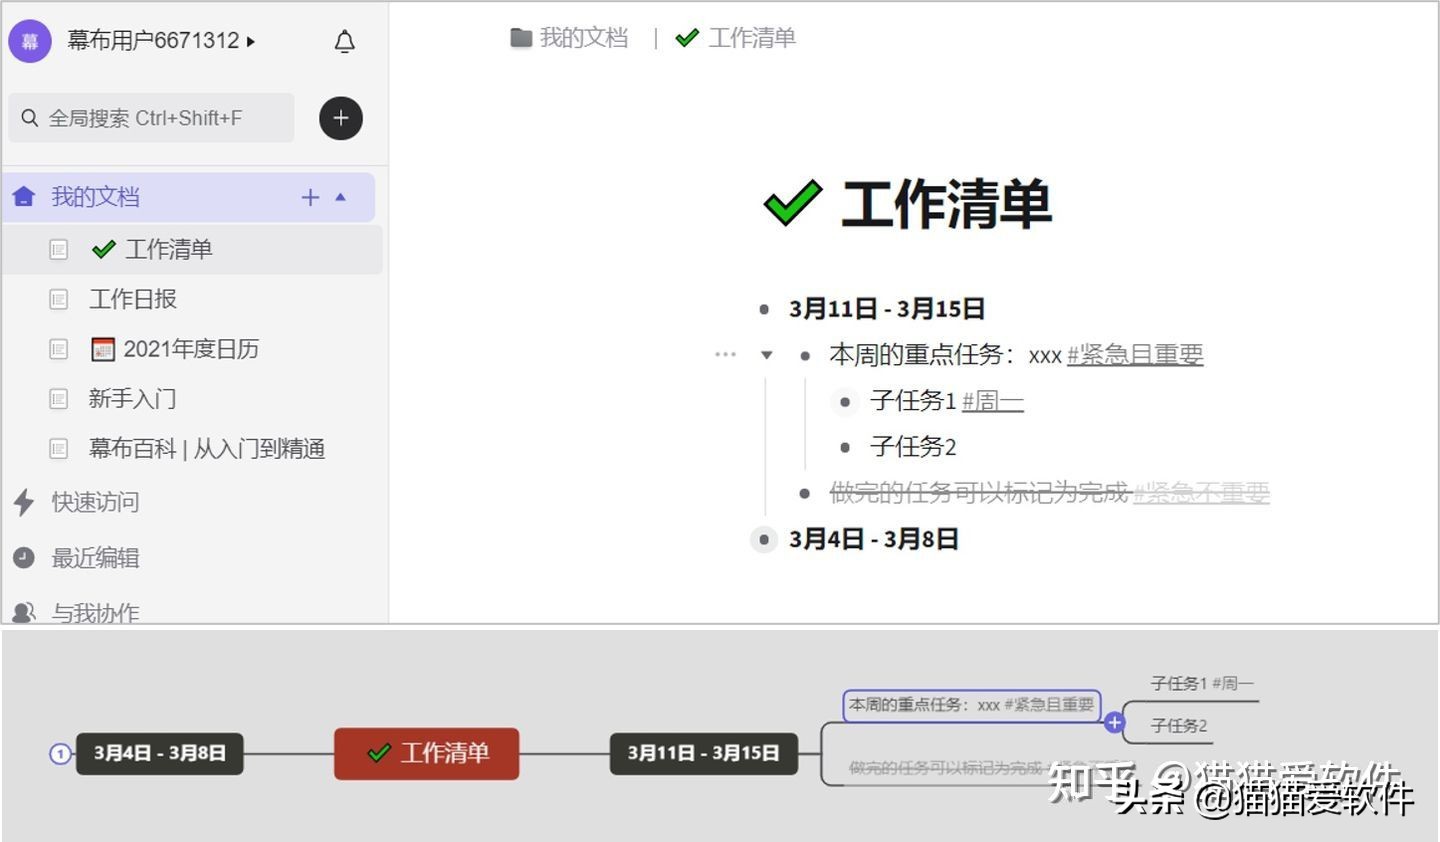Click the folder icon before 我的文档 breadcrumb

tap(521, 37)
